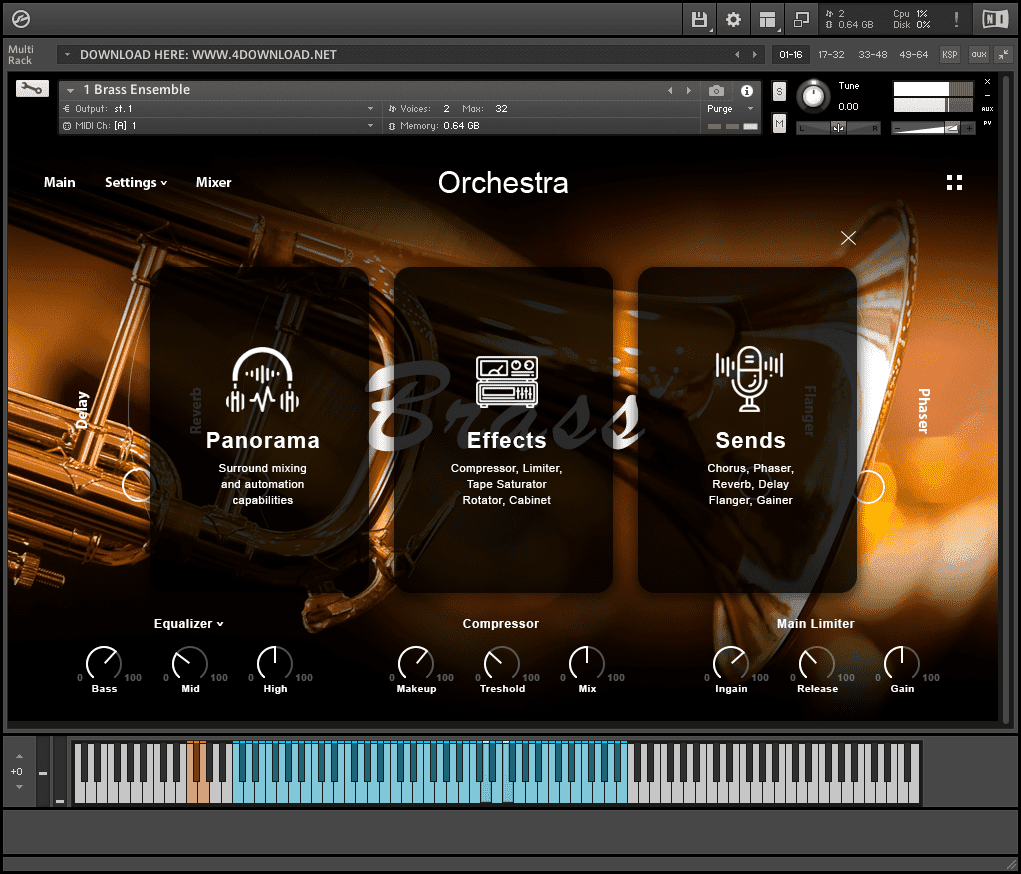This screenshot has height=874, width=1021.
Task: Open Kontakt options via the gear icon
Action: 733,19
